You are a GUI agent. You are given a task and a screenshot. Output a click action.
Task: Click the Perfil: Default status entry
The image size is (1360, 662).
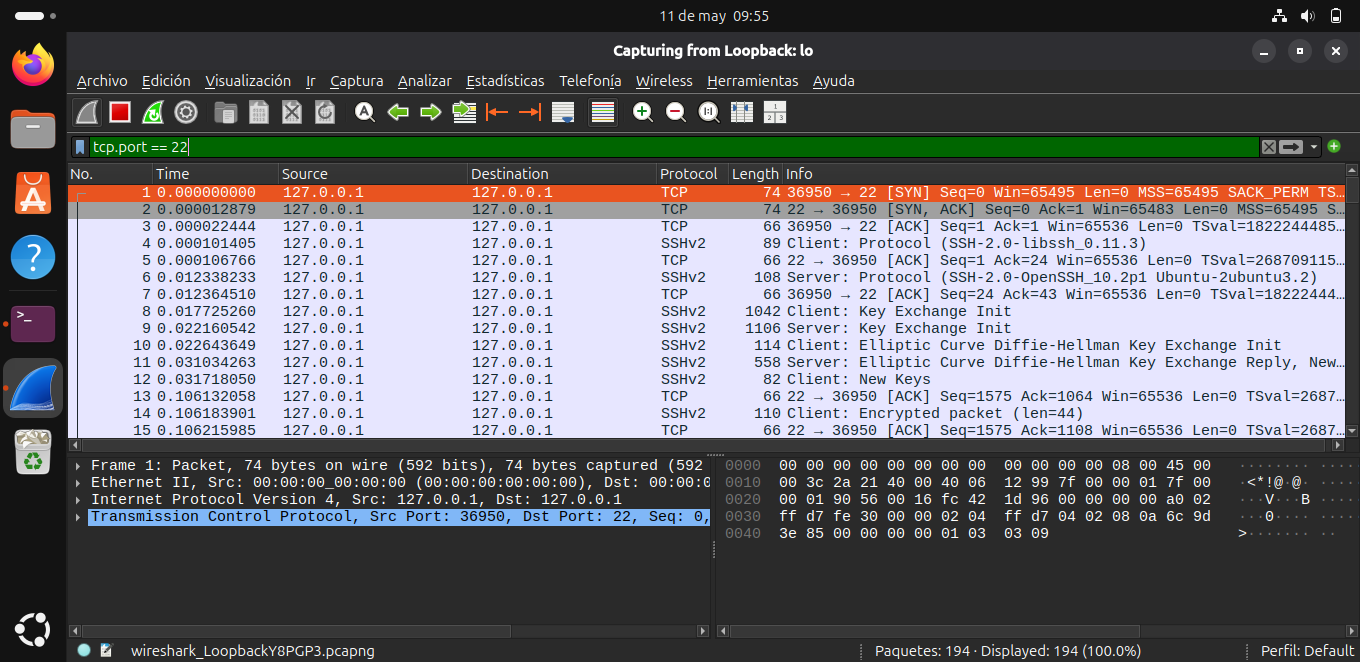1307,650
